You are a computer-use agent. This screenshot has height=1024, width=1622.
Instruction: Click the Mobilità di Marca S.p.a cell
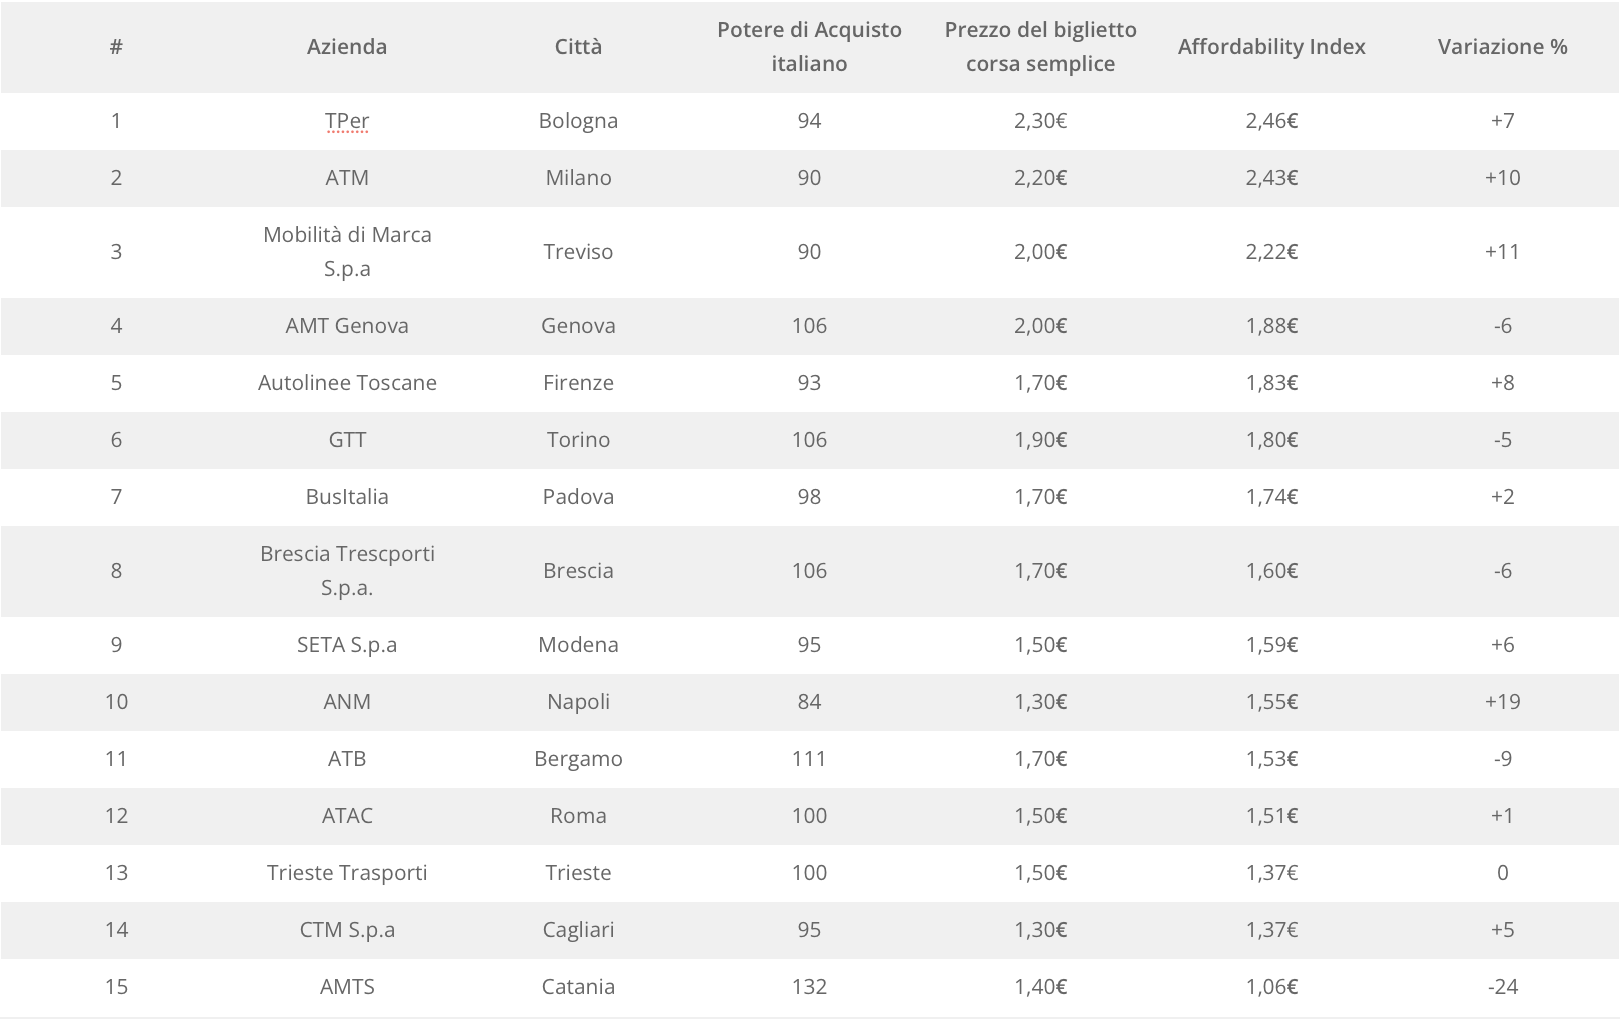346,251
